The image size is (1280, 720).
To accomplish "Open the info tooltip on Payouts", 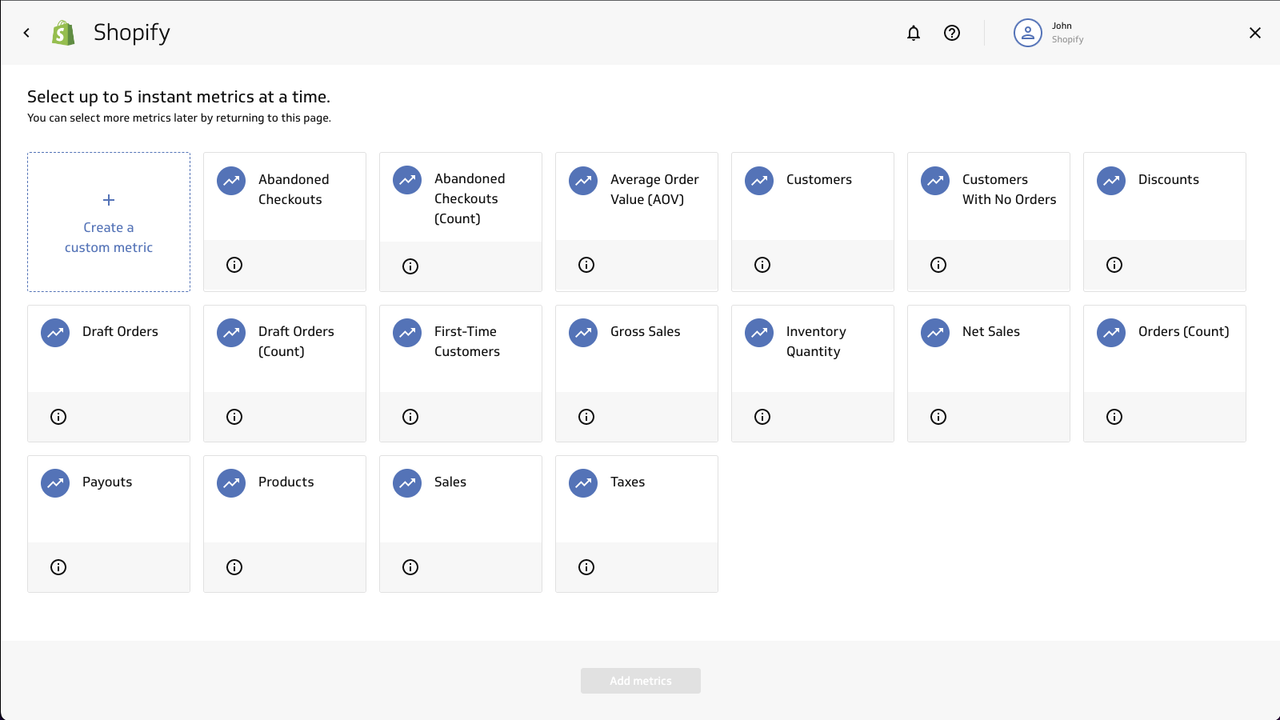I will [x=58, y=566].
